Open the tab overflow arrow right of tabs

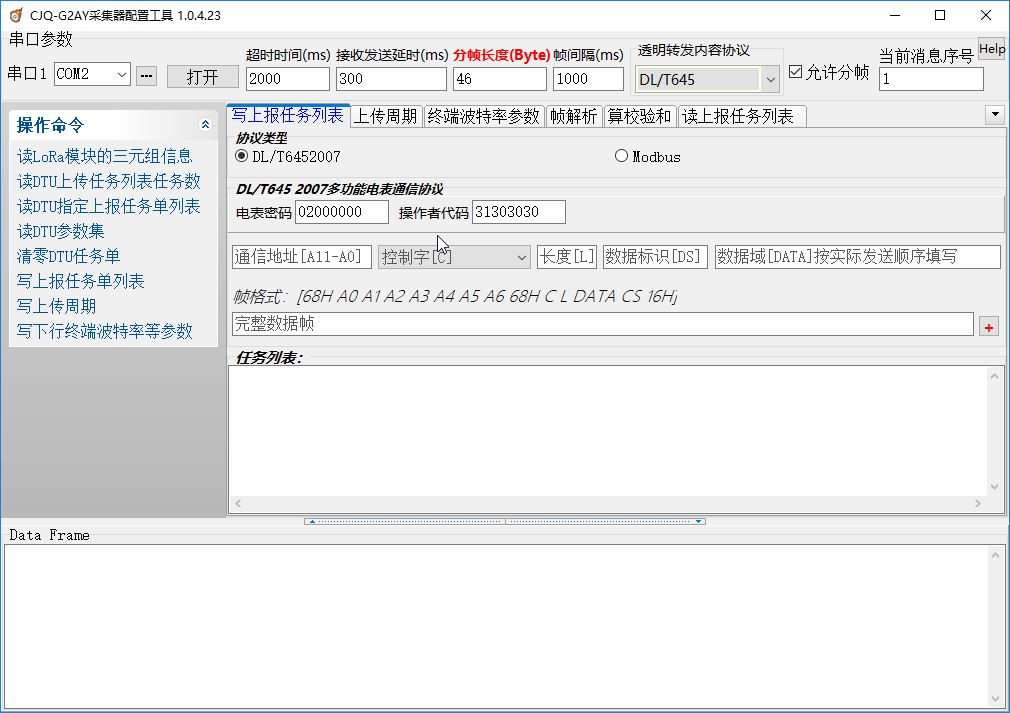click(994, 114)
